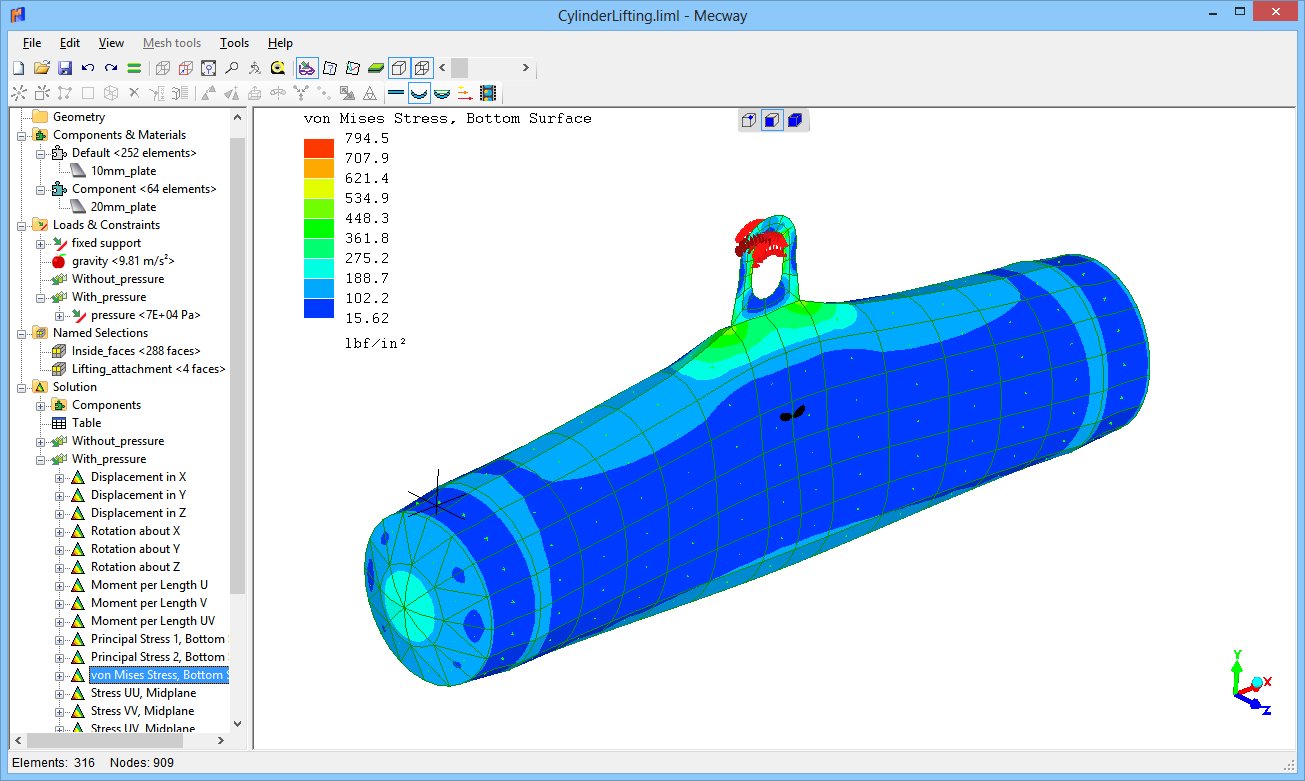Select the 20mm_plate material item

(x=123, y=207)
